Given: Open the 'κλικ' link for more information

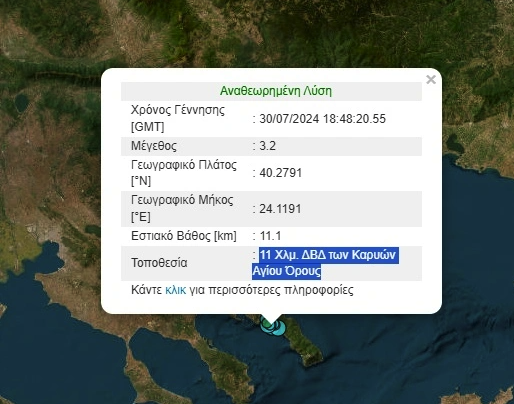Looking at the screenshot, I should 175,290.
